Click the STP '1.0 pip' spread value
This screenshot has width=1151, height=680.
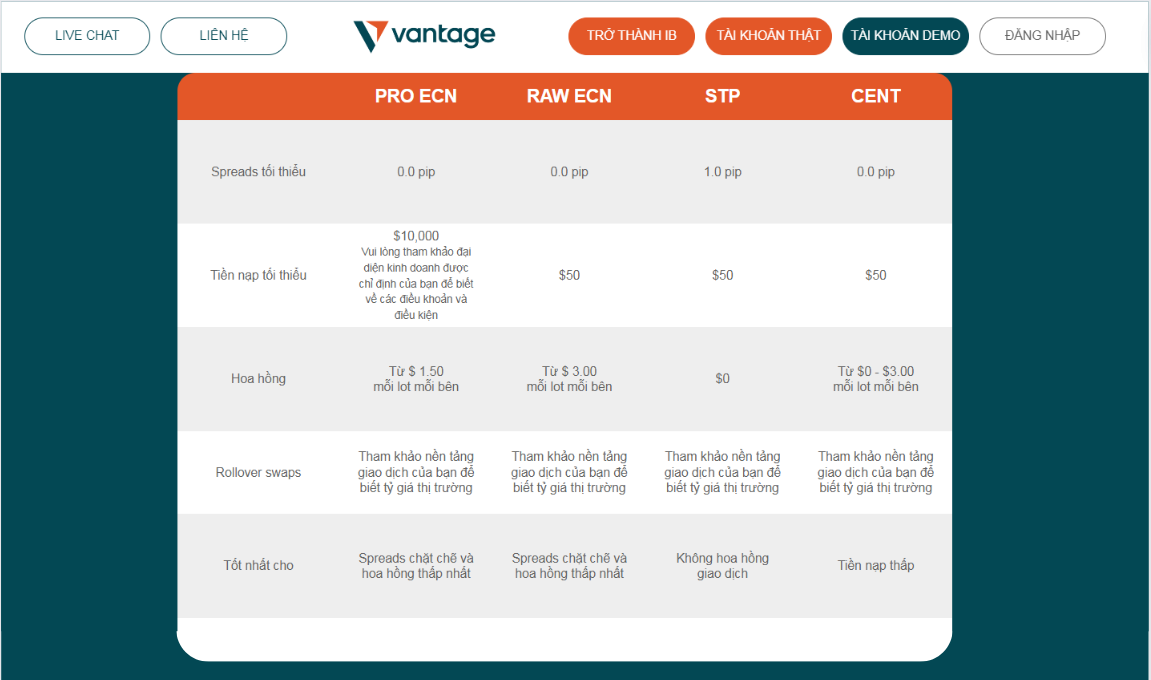tap(722, 172)
